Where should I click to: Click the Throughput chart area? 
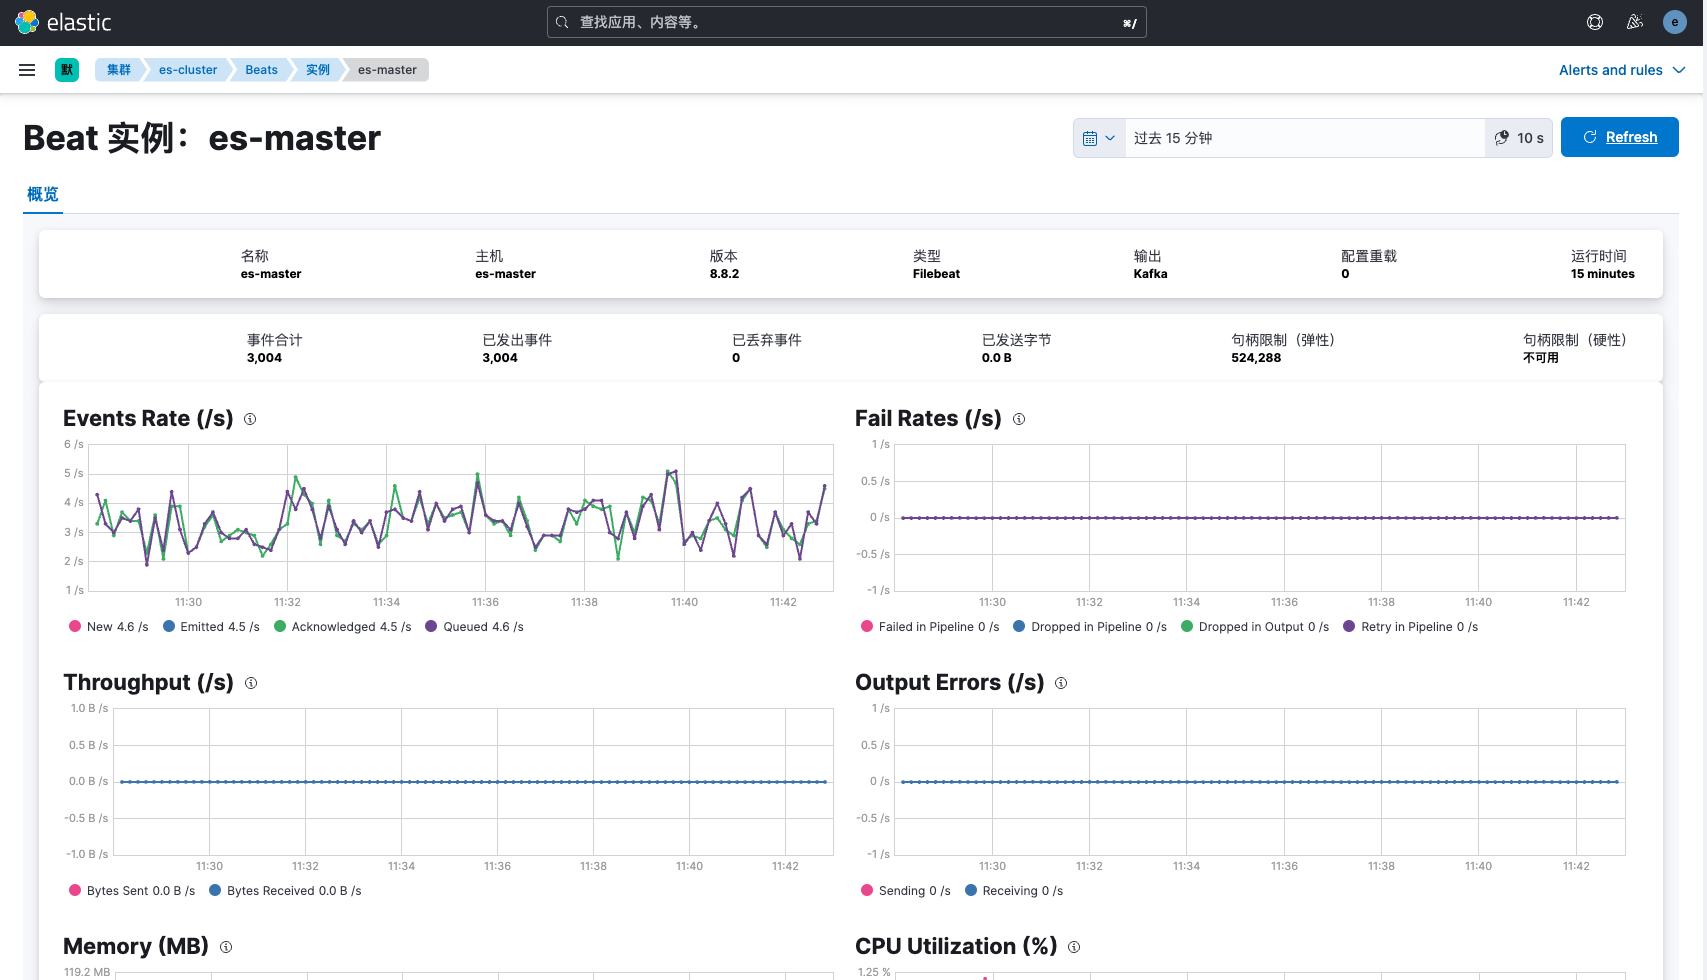click(474, 781)
